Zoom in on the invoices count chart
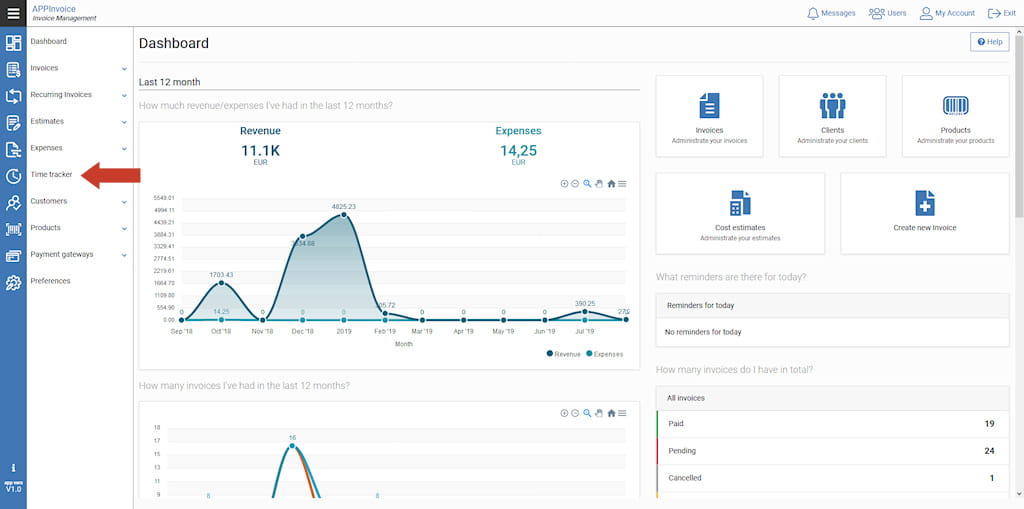 (564, 413)
